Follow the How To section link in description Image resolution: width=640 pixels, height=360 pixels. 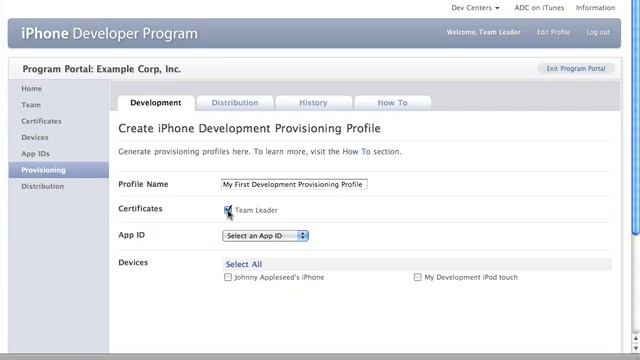(x=356, y=151)
